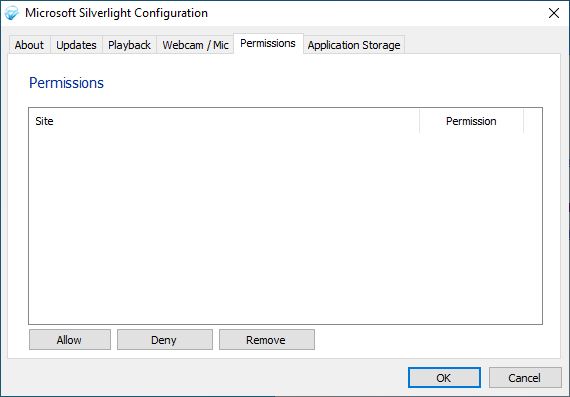The width and height of the screenshot is (570, 397).
Task: Click the Microsoft Silverlight Configuration title text
Action: tap(116, 13)
